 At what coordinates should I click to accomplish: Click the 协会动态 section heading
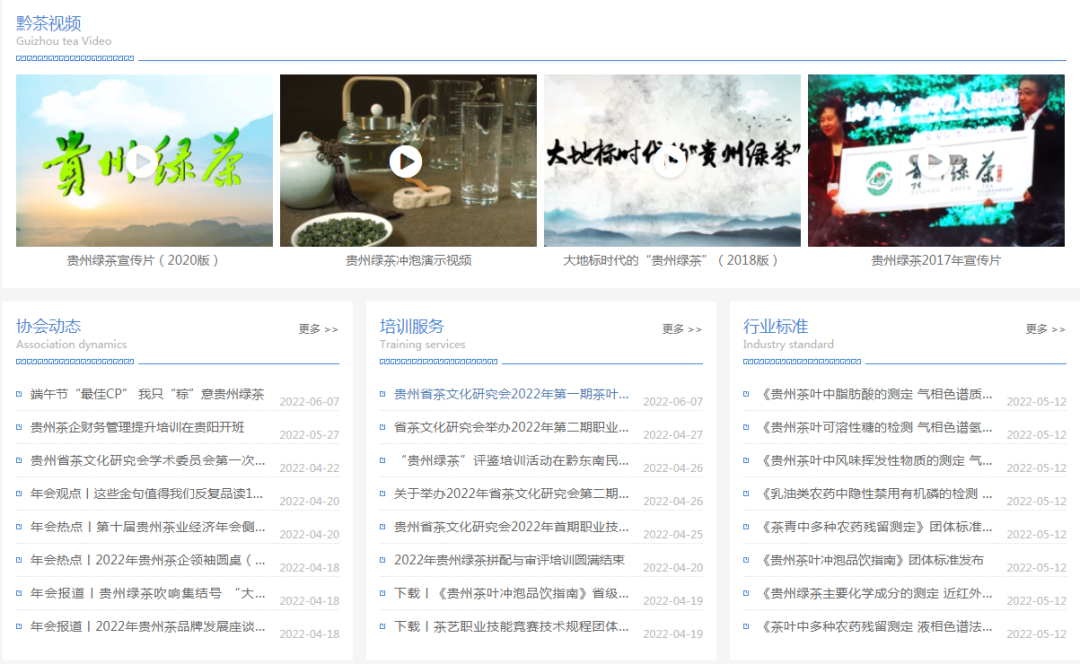pyautogui.click(x=49, y=326)
